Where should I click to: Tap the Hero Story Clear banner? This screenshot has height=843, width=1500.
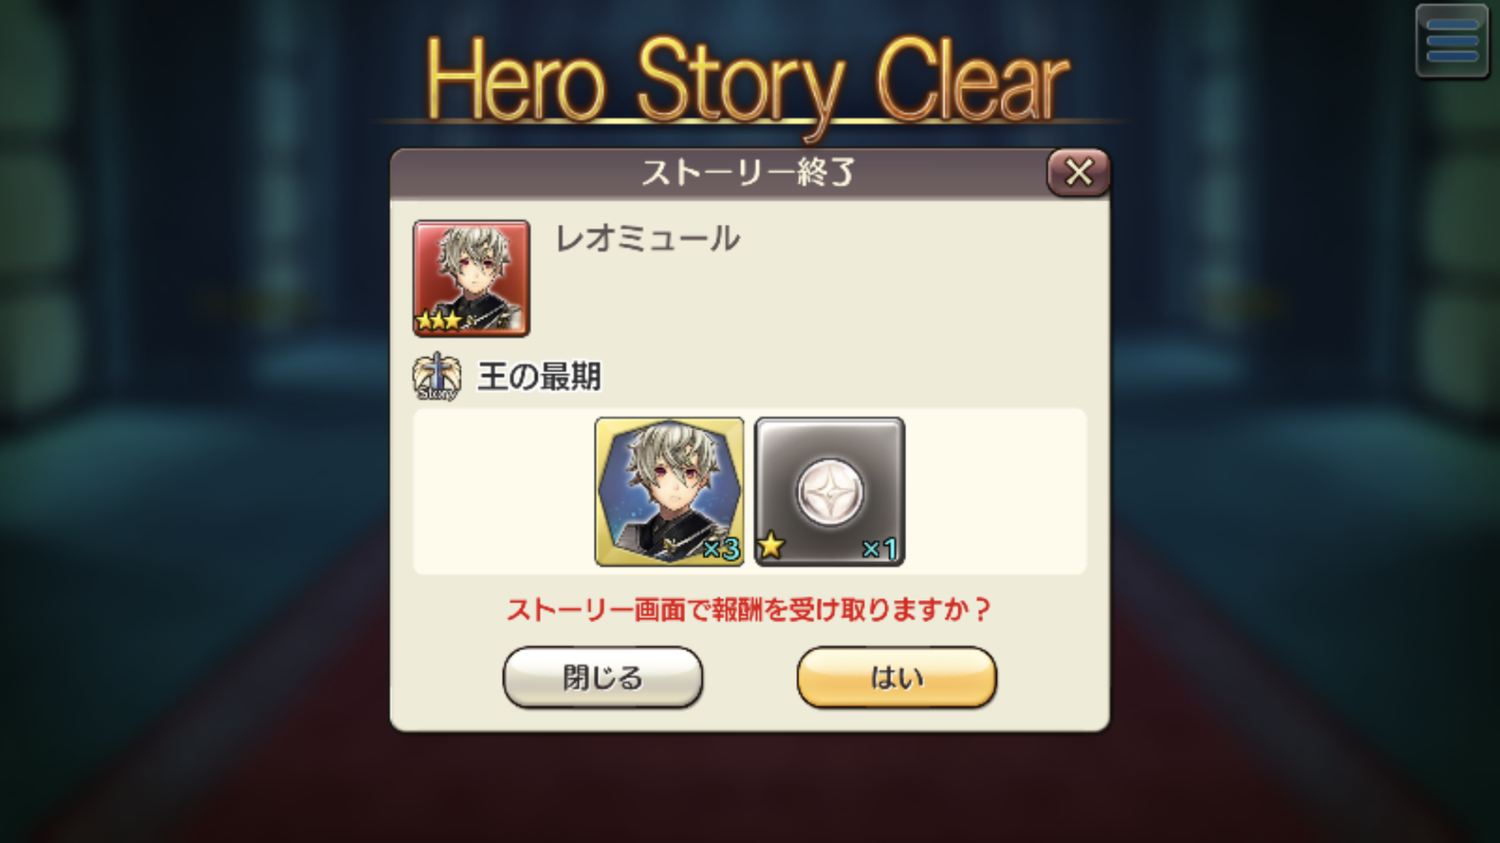tap(748, 82)
